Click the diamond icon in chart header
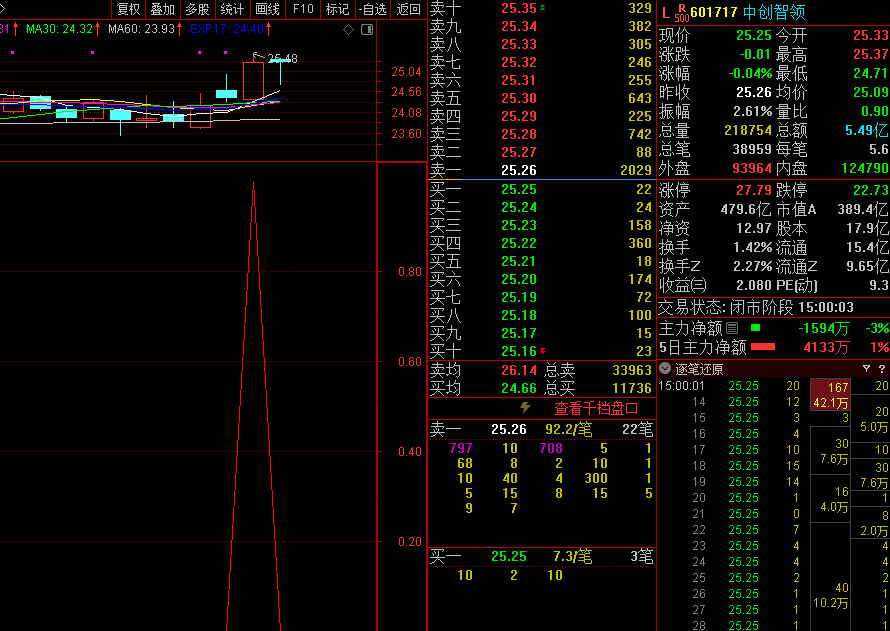Screen dimensions: 890x631 [x=348, y=29]
